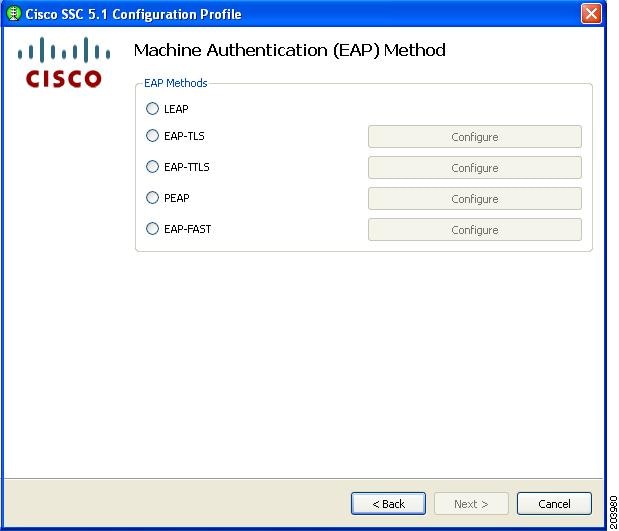Viewport: 619px width, 531px height.
Task: Click the Next button
Action: [x=471, y=504]
